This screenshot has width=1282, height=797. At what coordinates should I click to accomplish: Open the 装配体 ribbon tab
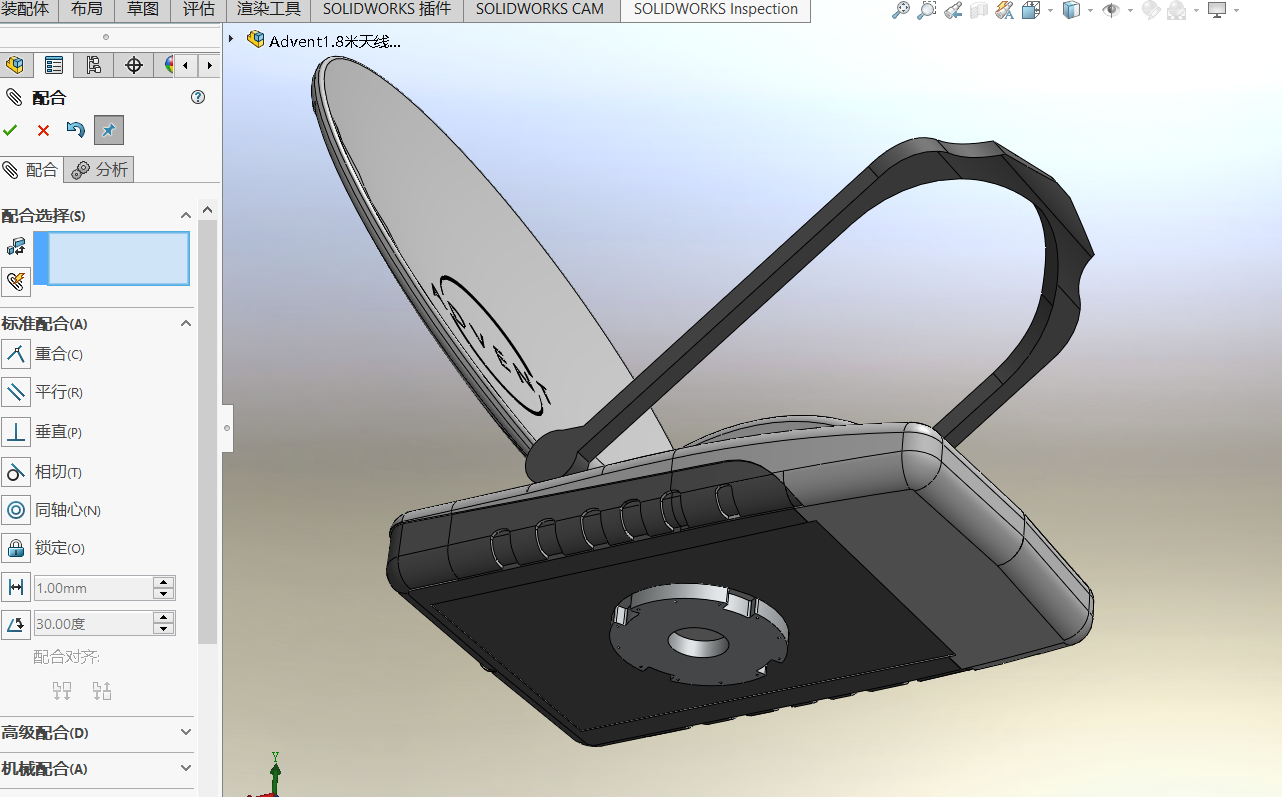pos(26,10)
